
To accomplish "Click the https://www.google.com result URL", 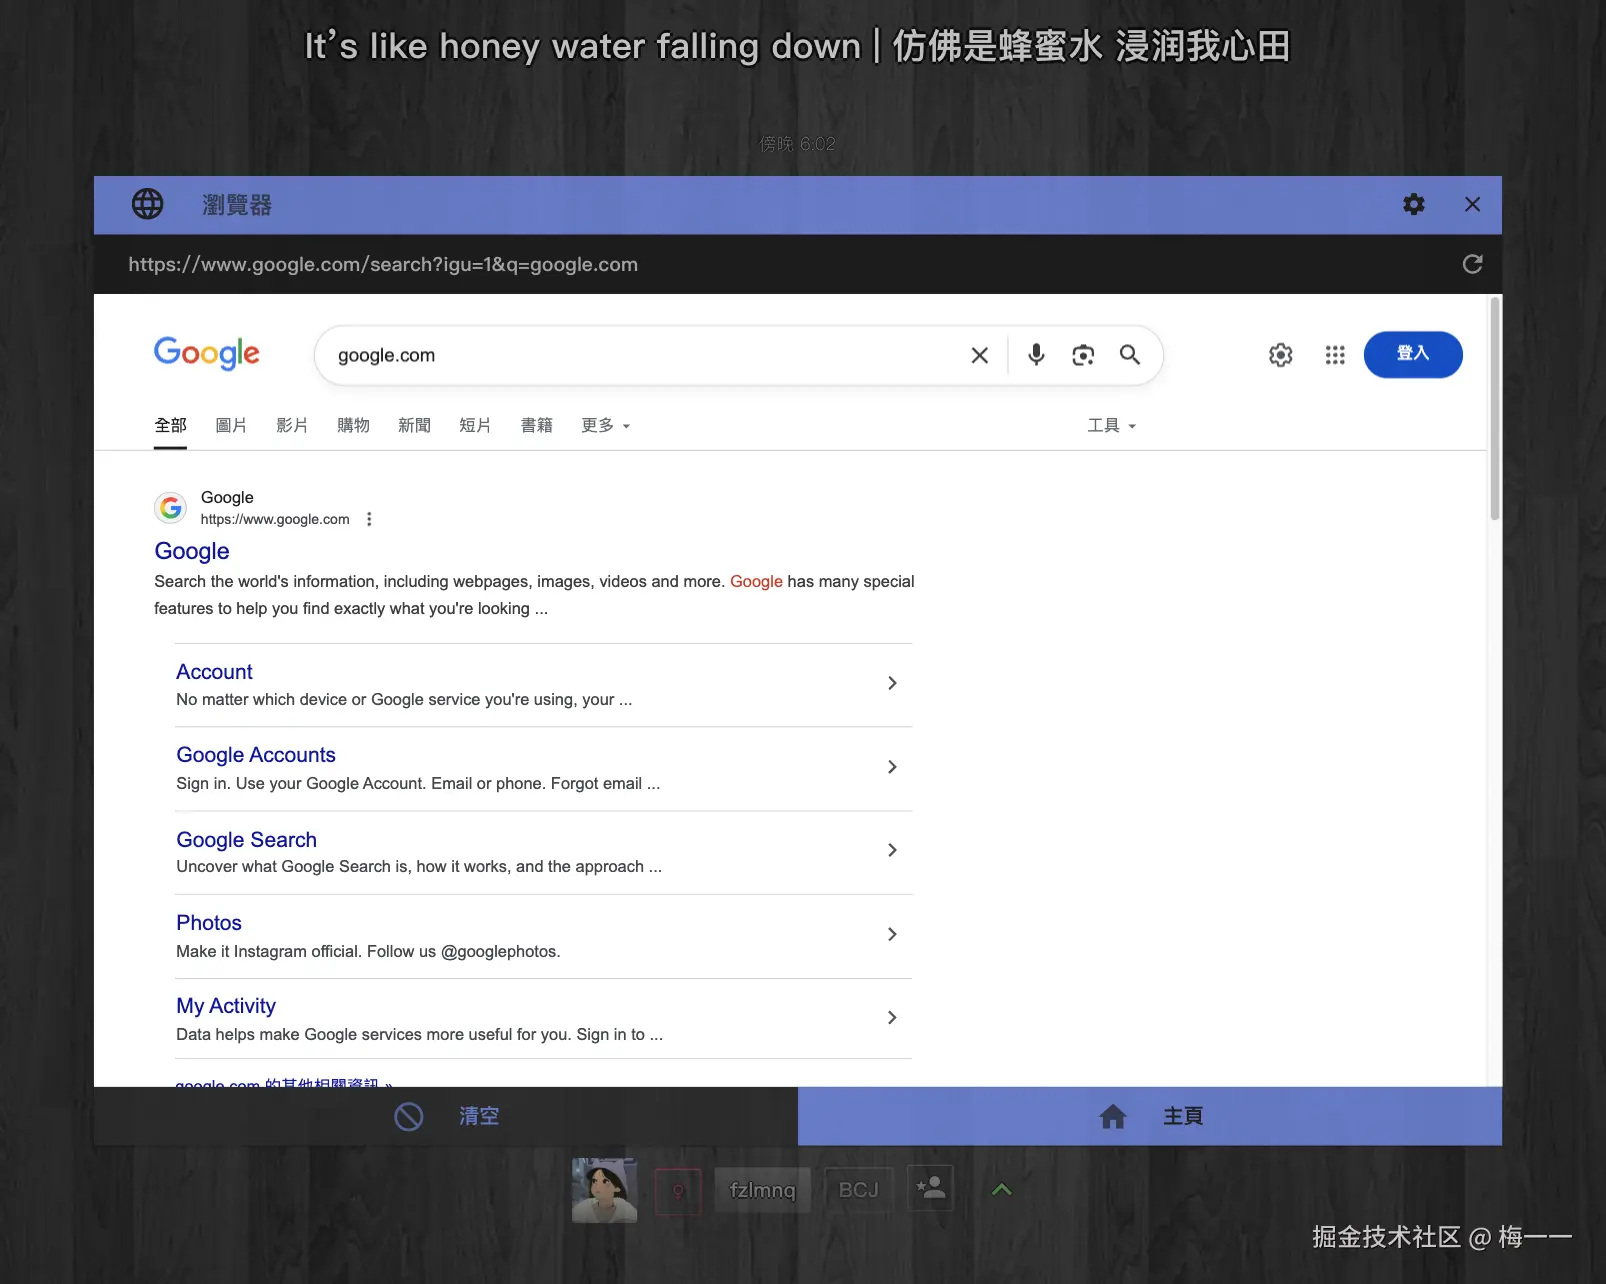I will (275, 519).
